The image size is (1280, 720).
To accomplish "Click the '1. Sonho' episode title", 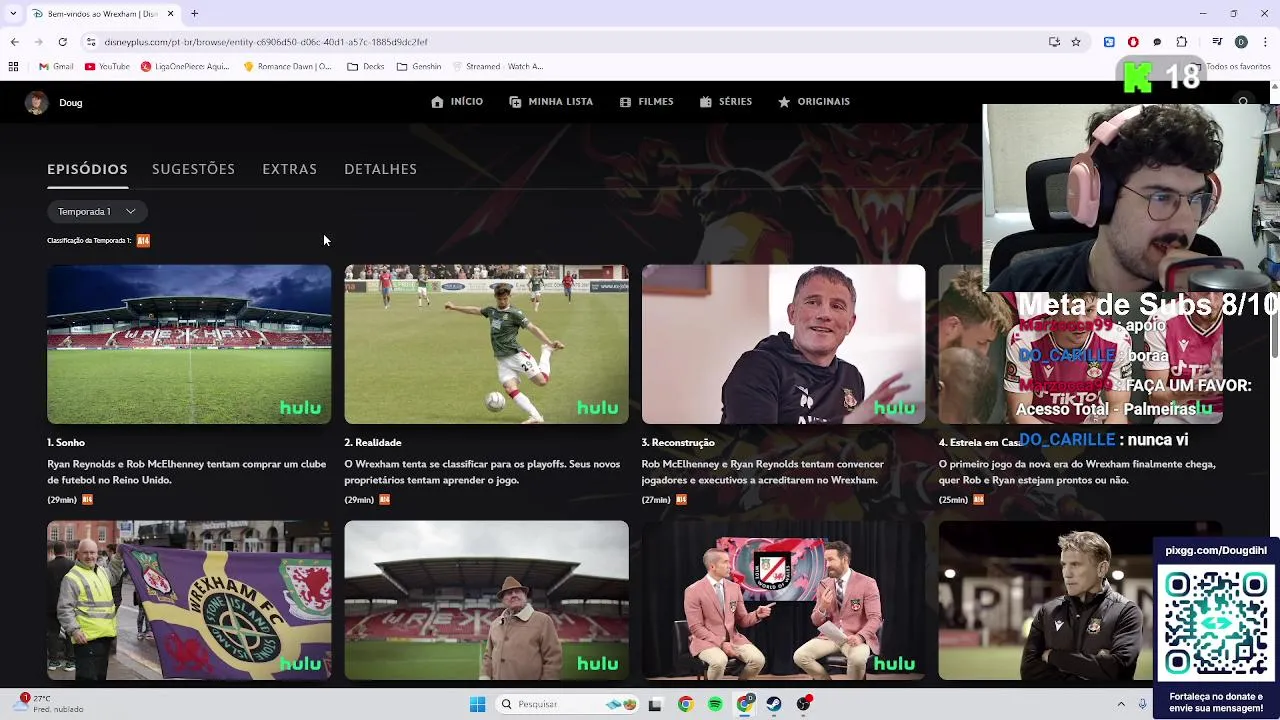I will pos(66,443).
